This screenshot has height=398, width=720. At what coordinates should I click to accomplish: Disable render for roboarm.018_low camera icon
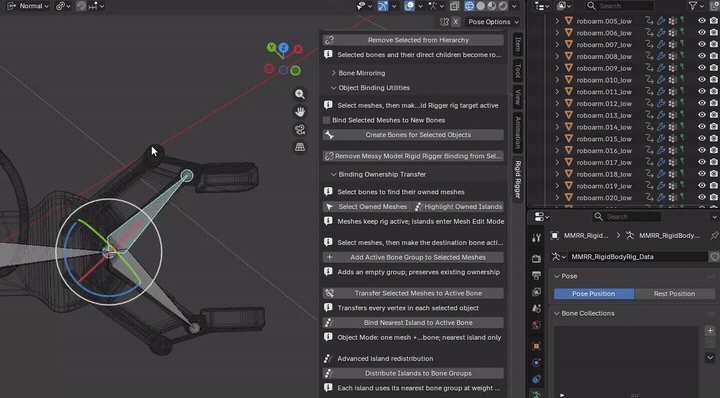[714, 174]
